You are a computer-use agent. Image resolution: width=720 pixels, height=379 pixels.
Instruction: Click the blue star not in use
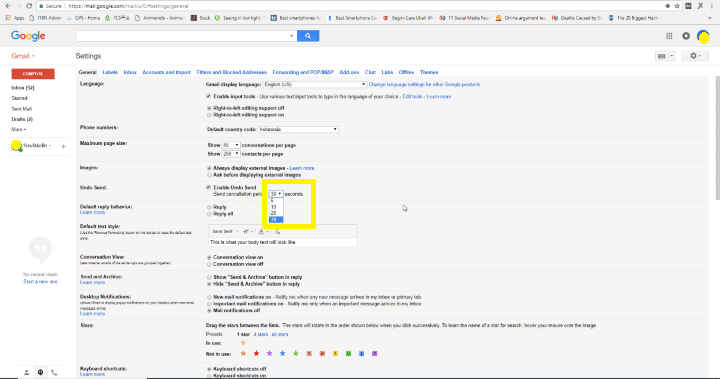click(283, 353)
